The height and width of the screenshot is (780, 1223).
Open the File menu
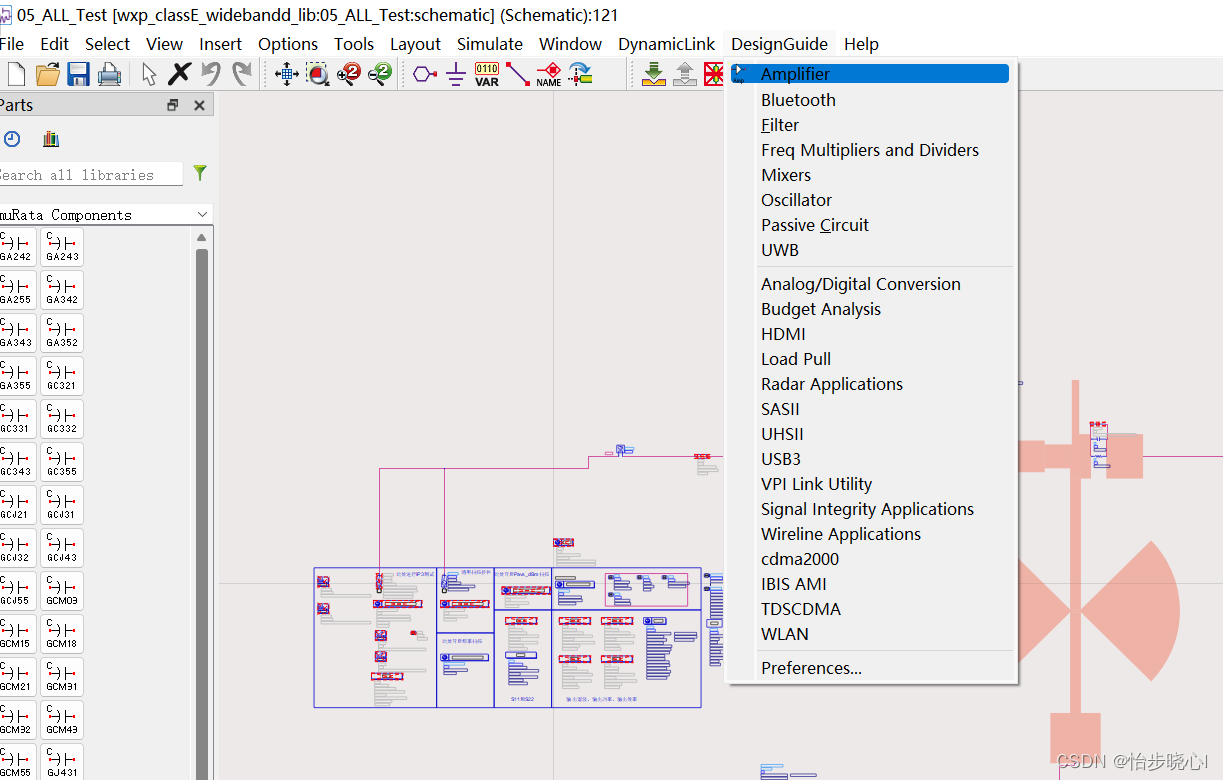click(12, 44)
